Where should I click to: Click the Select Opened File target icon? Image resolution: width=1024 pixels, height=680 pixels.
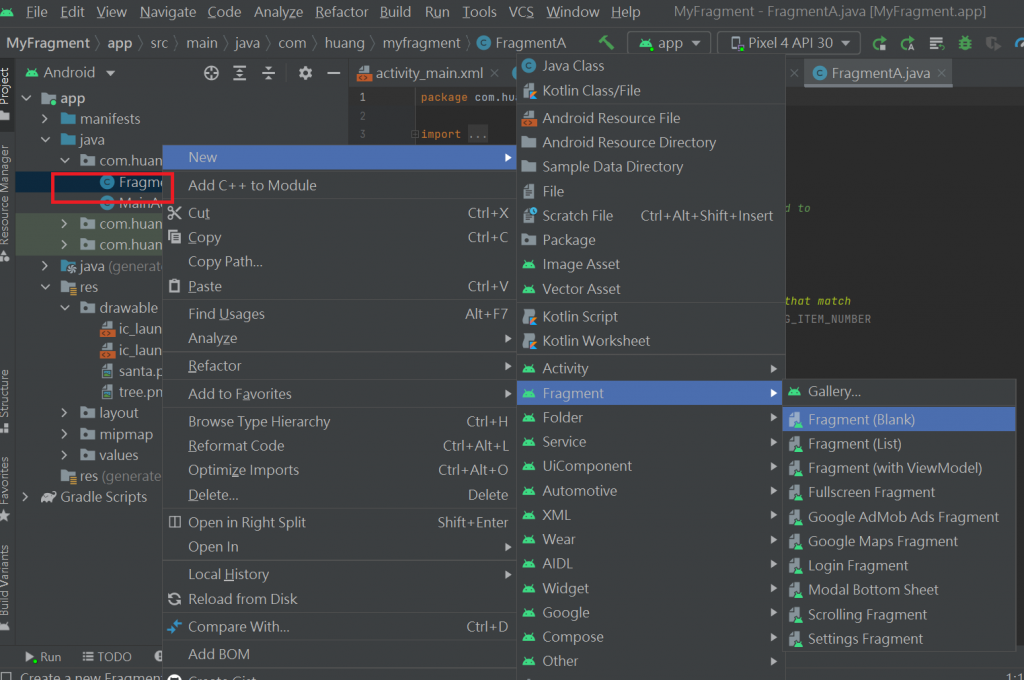point(211,73)
